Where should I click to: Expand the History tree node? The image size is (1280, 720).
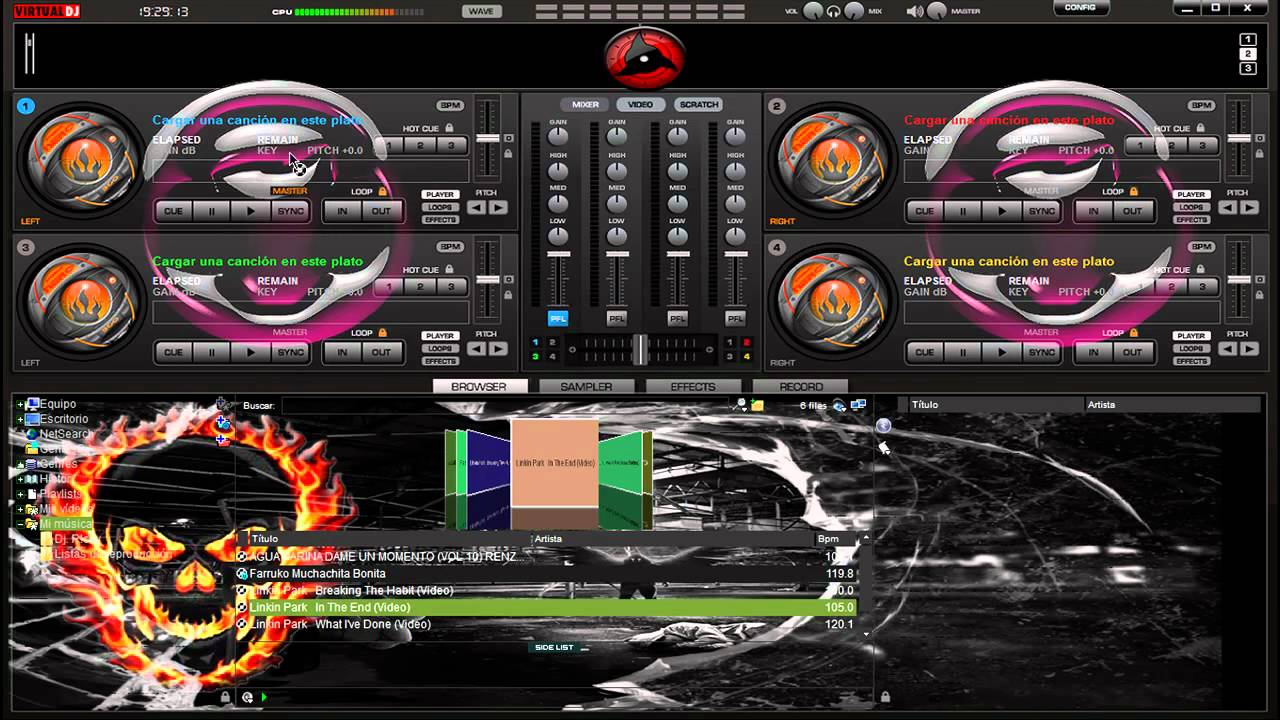pyautogui.click(x=20, y=479)
